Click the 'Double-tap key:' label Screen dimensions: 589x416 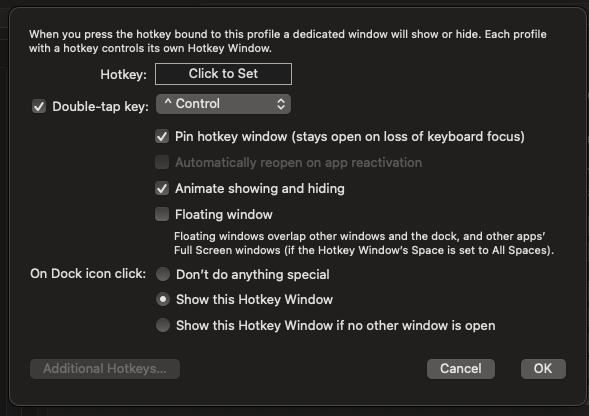100,107
